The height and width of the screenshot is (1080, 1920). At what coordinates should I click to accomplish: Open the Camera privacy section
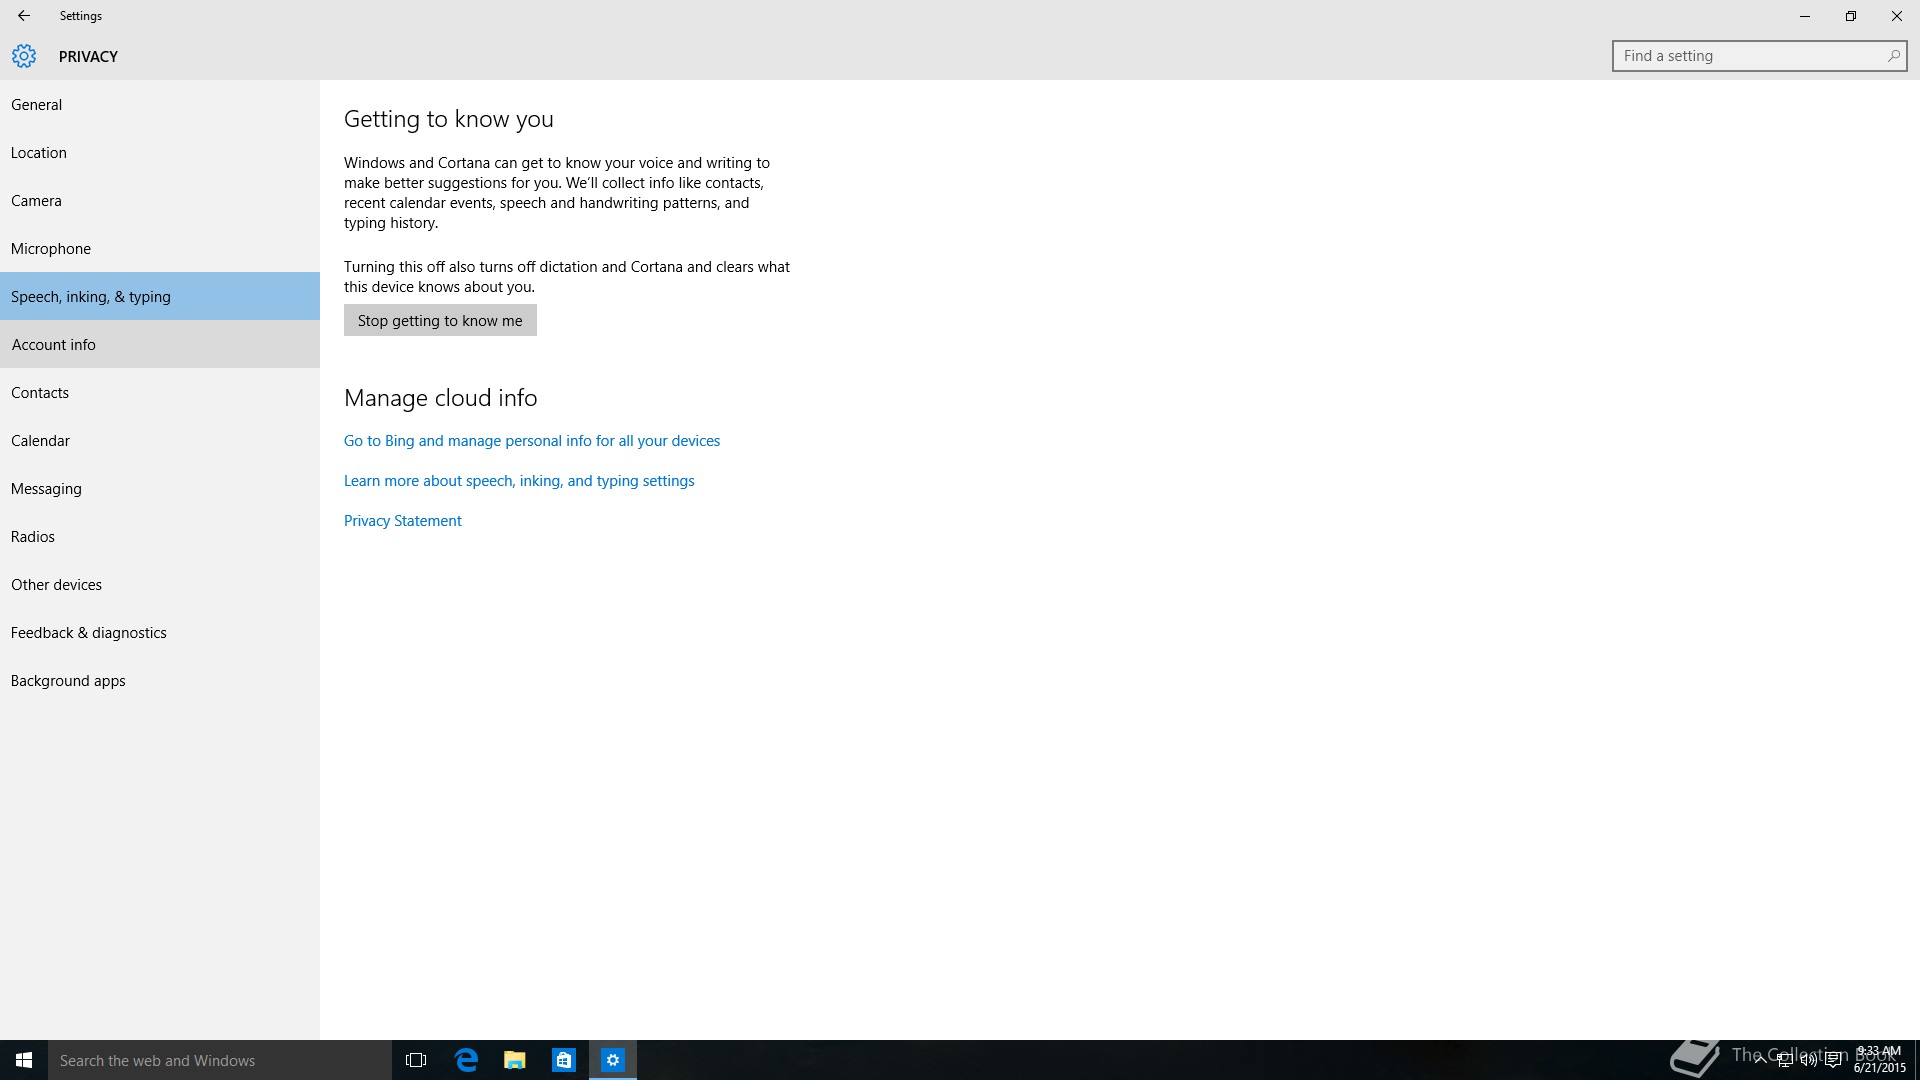tap(160, 200)
